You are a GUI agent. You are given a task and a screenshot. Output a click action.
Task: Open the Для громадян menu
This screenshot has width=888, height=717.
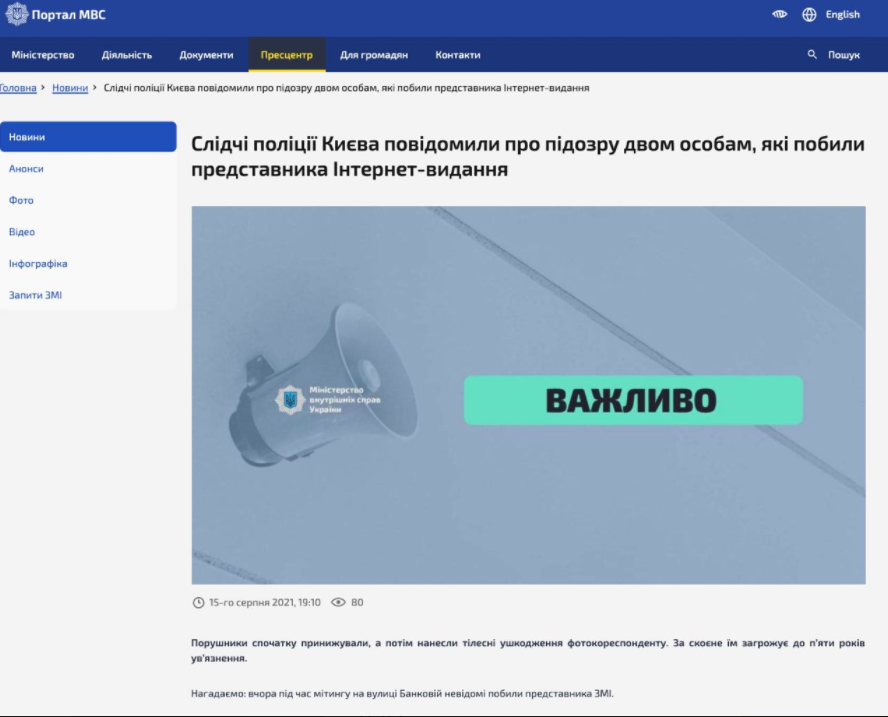374,55
